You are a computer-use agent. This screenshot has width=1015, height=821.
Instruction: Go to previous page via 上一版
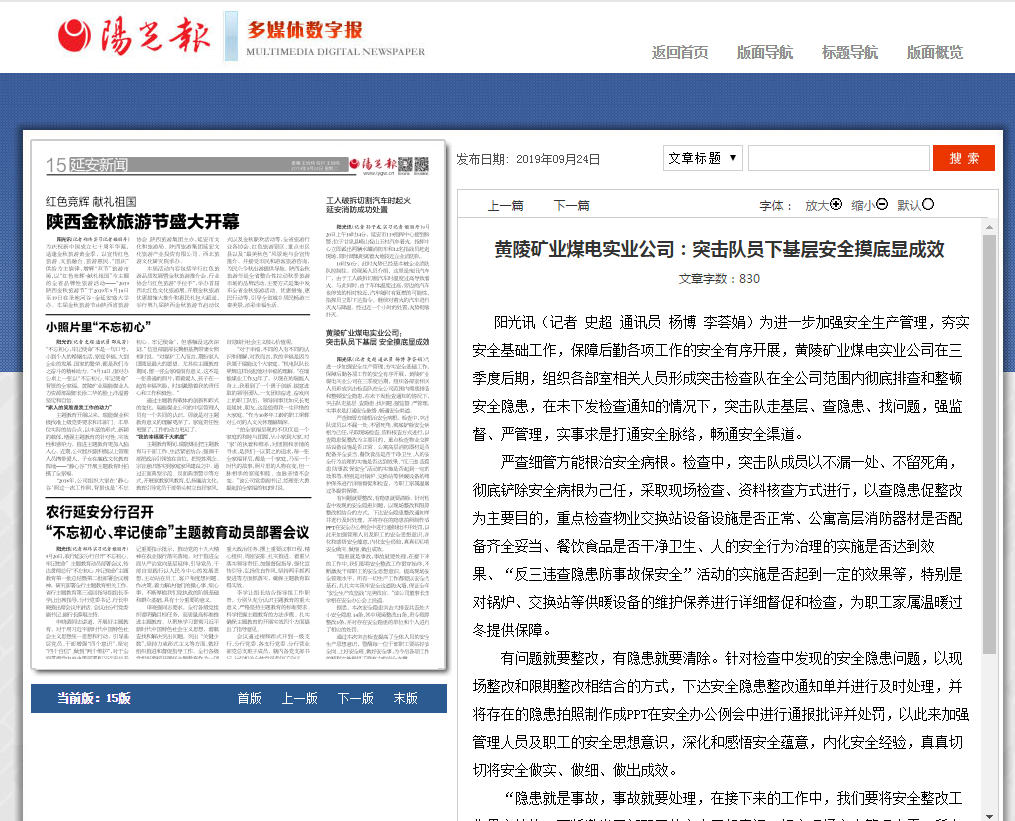click(x=300, y=698)
